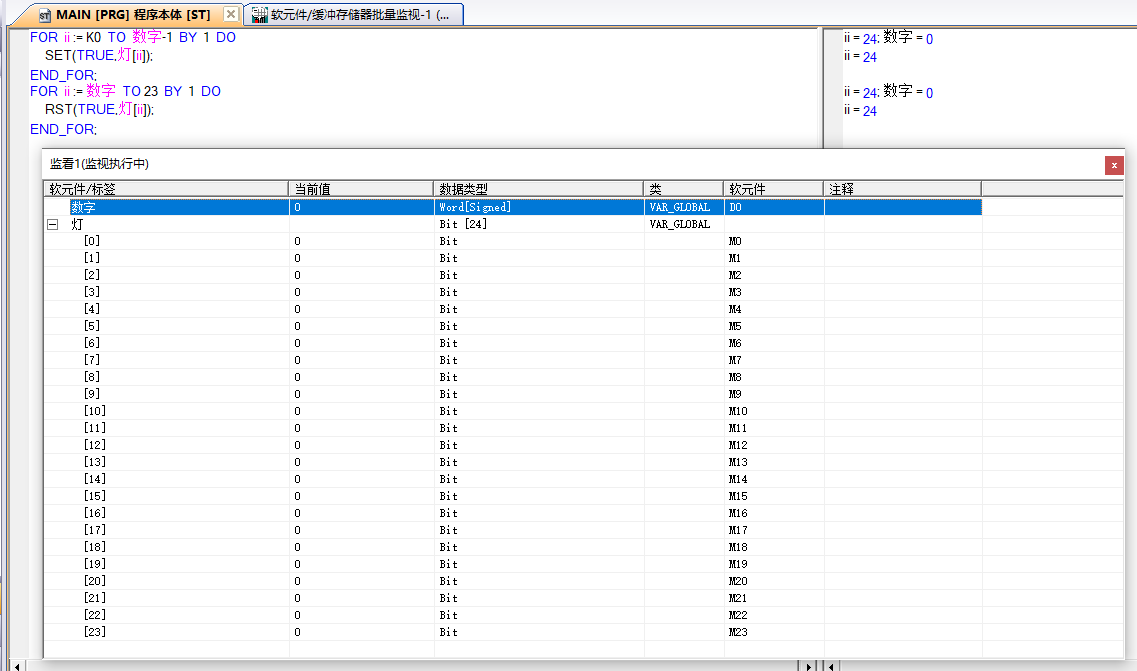
Task: Click the batch monitor tab icon
Action: click(x=260, y=15)
